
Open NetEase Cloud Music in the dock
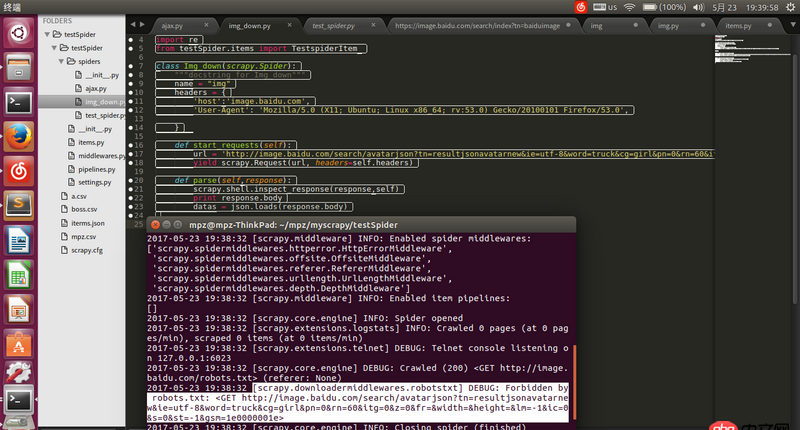(x=17, y=170)
